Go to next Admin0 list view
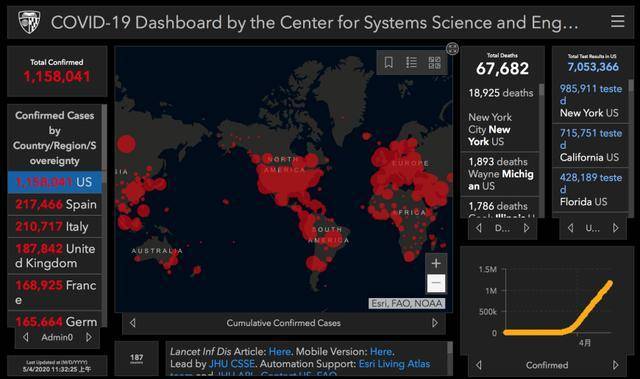Image resolution: width=640 pixels, height=379 pixels. tap(89, 337)
